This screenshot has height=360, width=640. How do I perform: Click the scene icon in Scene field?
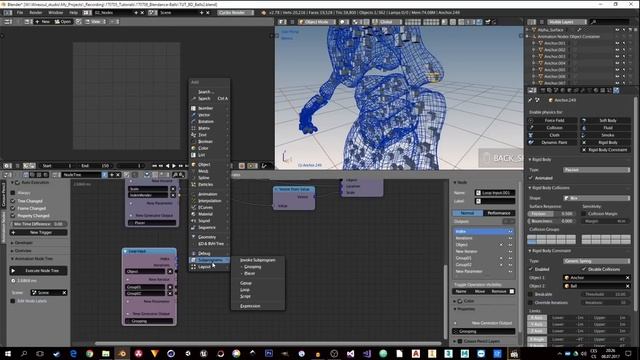35,293
